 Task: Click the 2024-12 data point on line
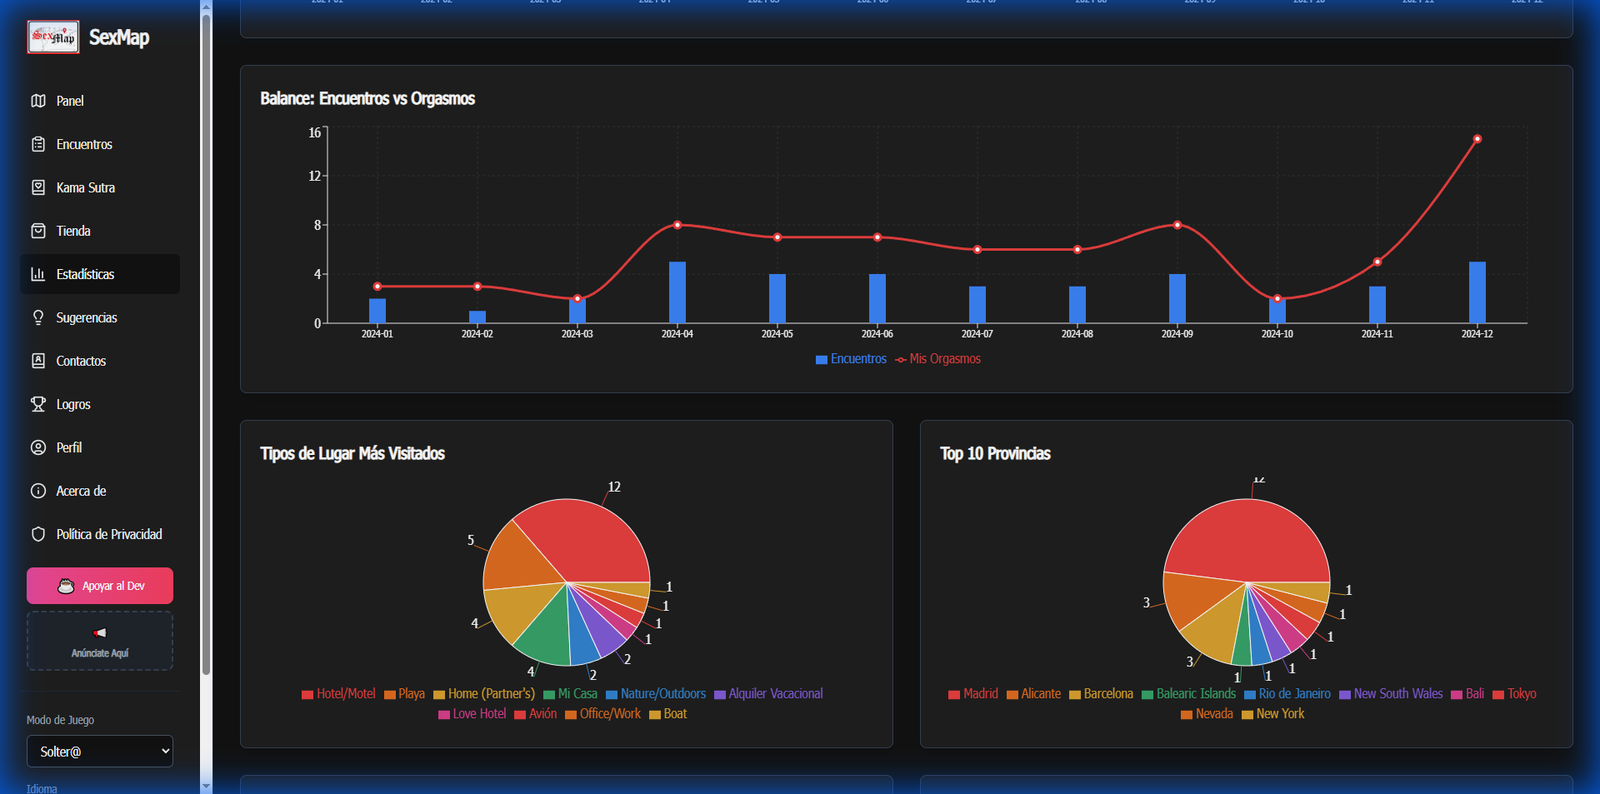(x=1477, y=139)
